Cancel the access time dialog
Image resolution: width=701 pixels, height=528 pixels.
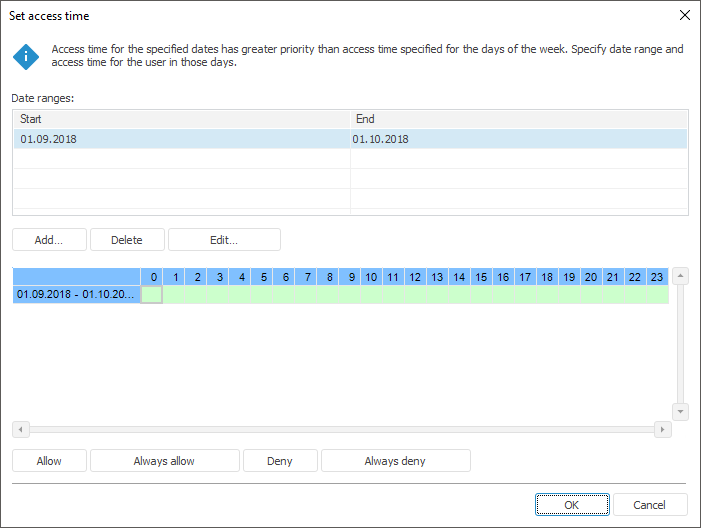pos(650,505)
